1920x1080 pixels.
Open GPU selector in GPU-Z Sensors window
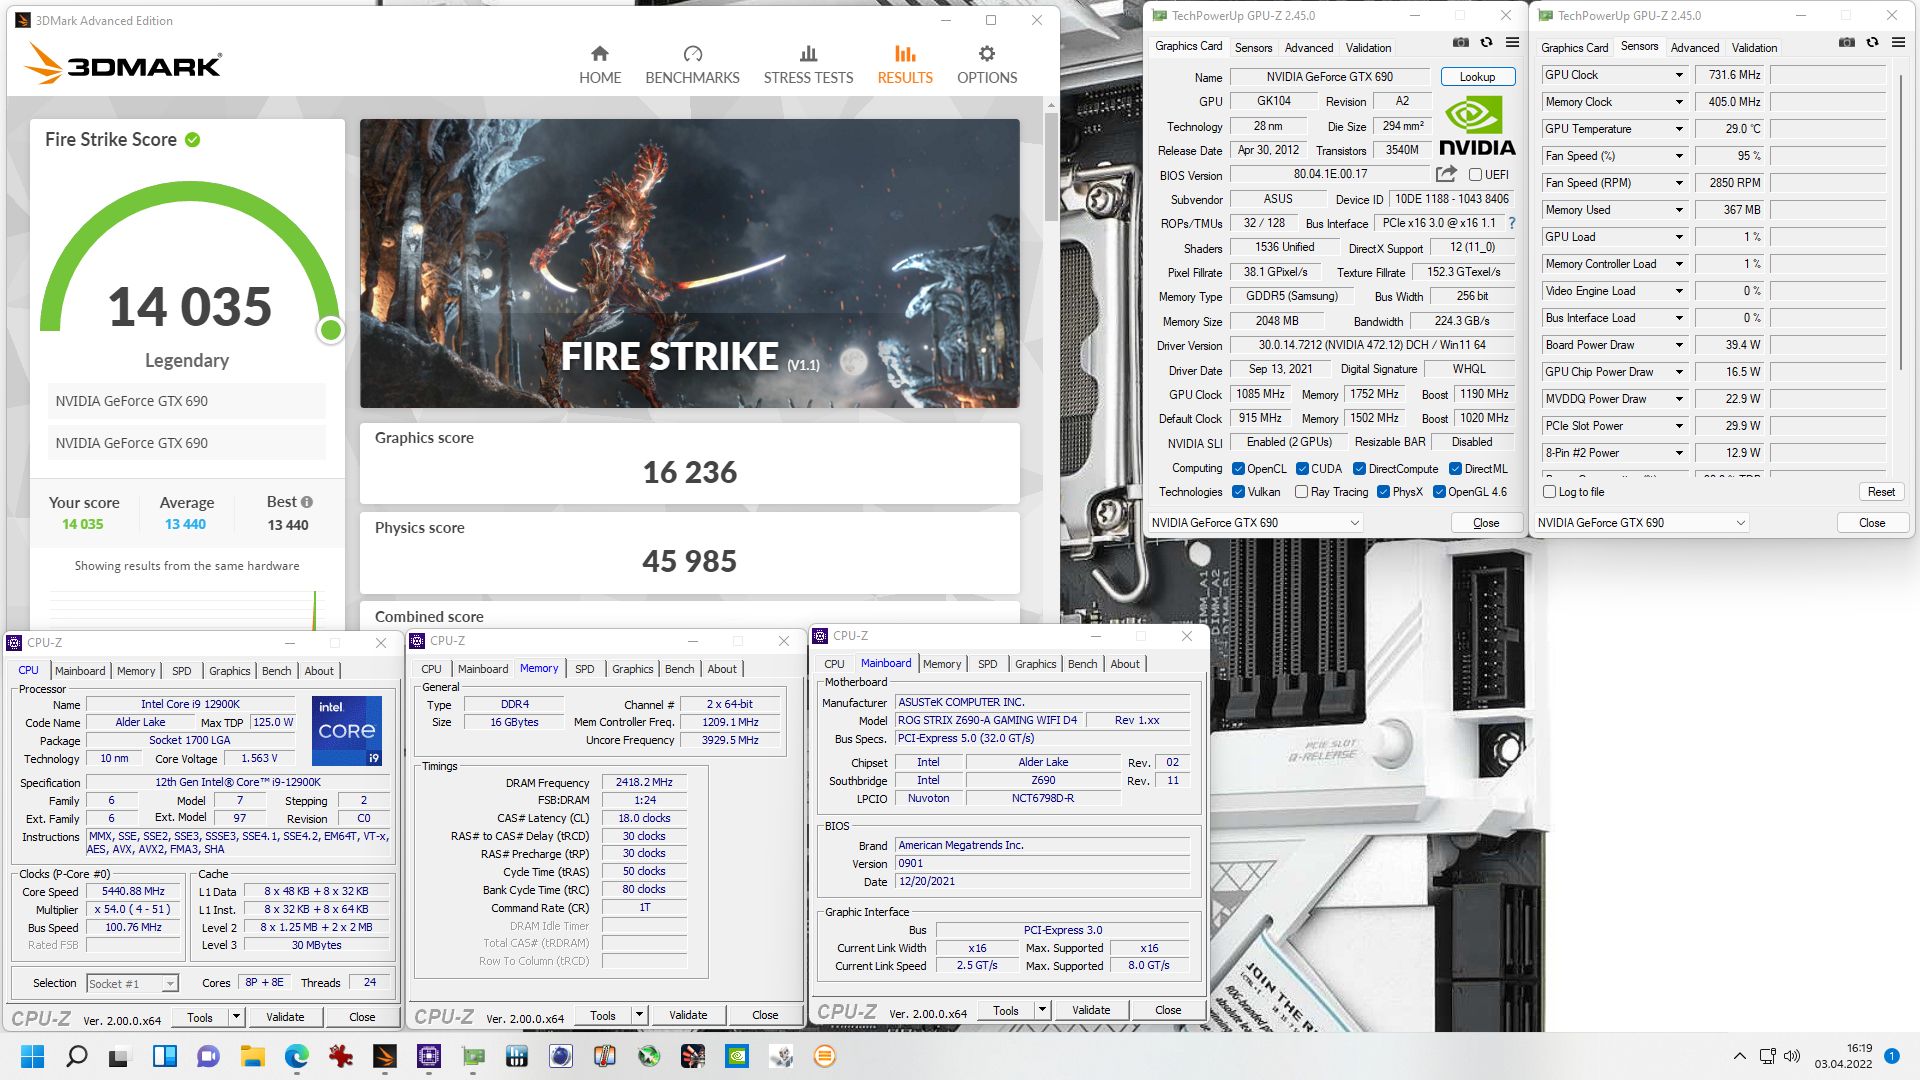click(1642, 523)
